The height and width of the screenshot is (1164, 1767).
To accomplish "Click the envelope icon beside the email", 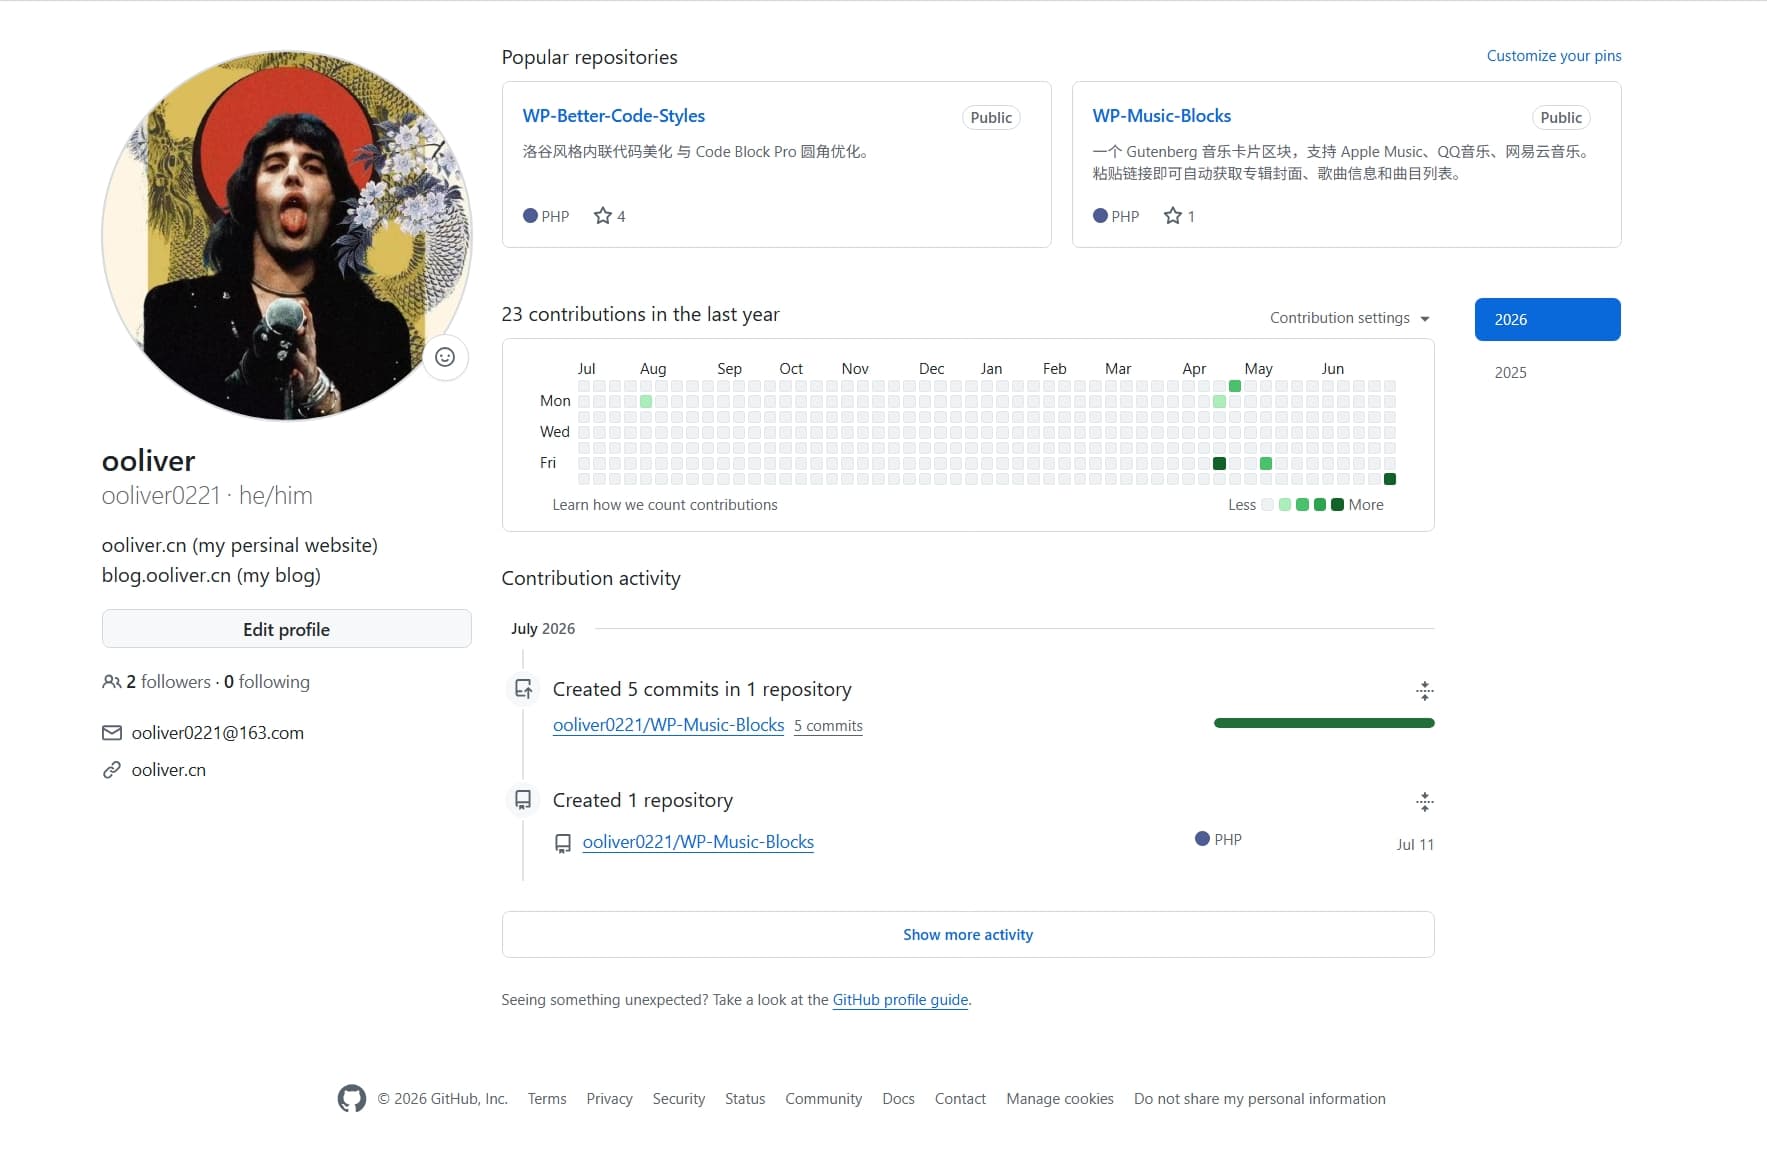I will pyautogui.click(x=111, y=733).
